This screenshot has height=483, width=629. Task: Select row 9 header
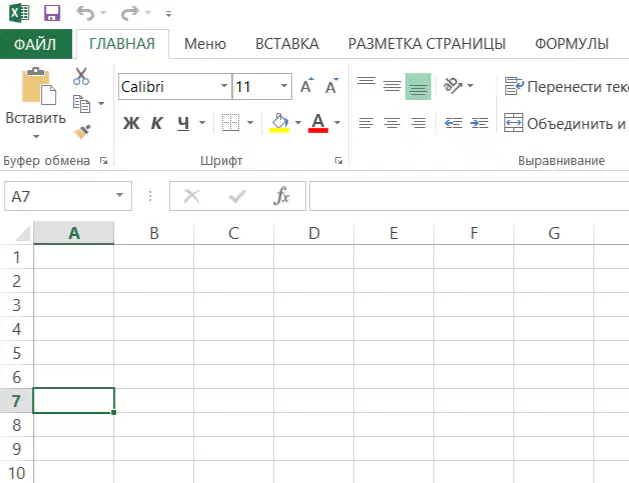(x=16, y=448)
